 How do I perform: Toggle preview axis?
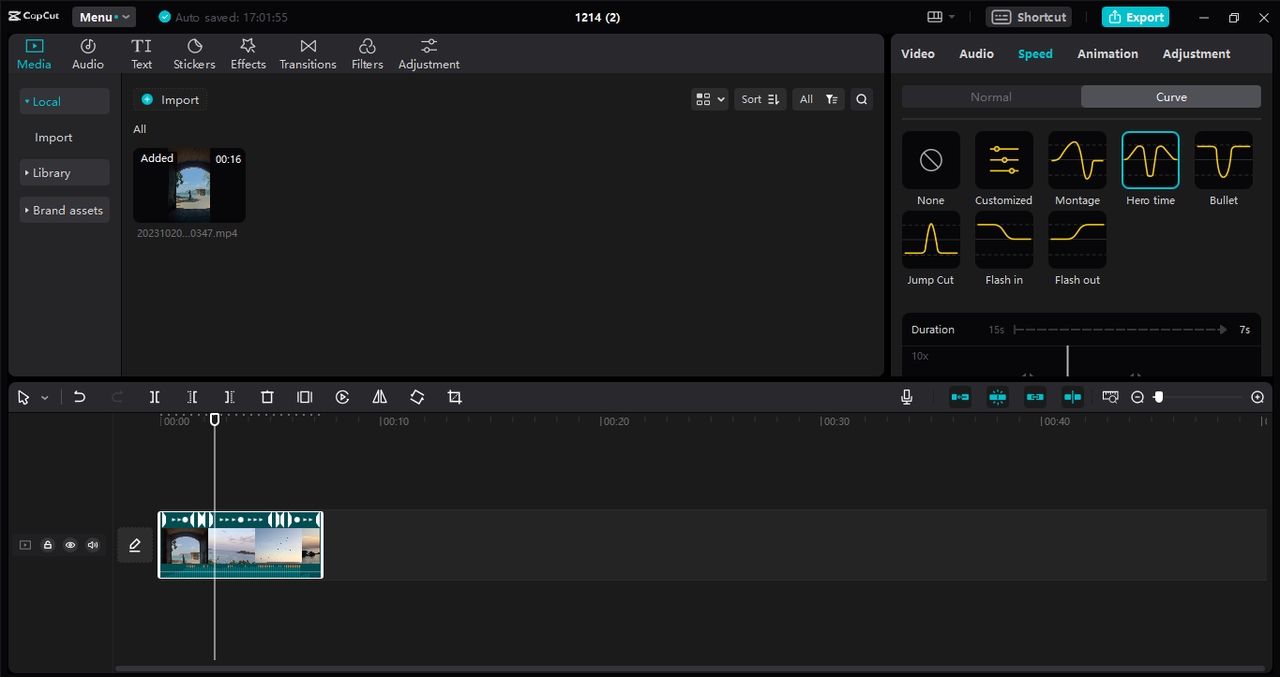tap(1073, 397)
